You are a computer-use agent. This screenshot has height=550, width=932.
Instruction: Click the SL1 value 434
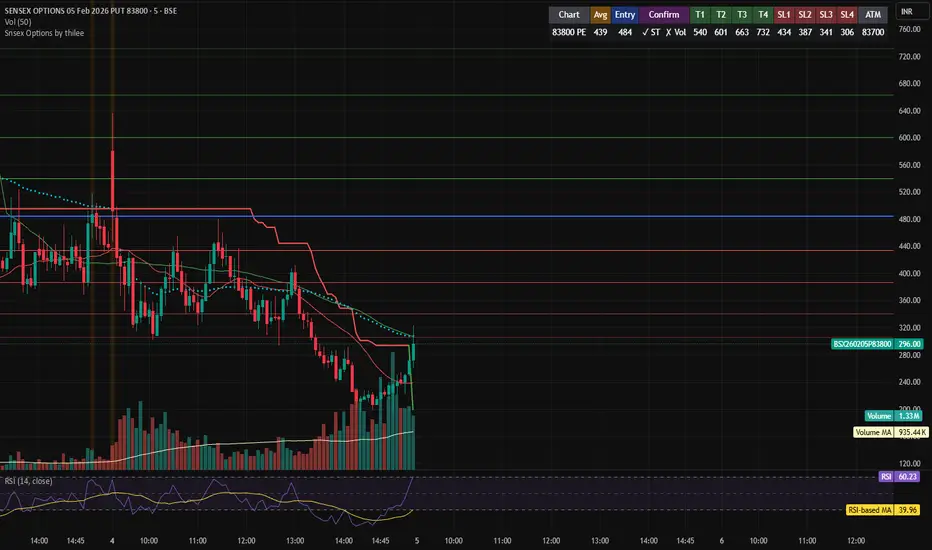click(x=784, y=32)
